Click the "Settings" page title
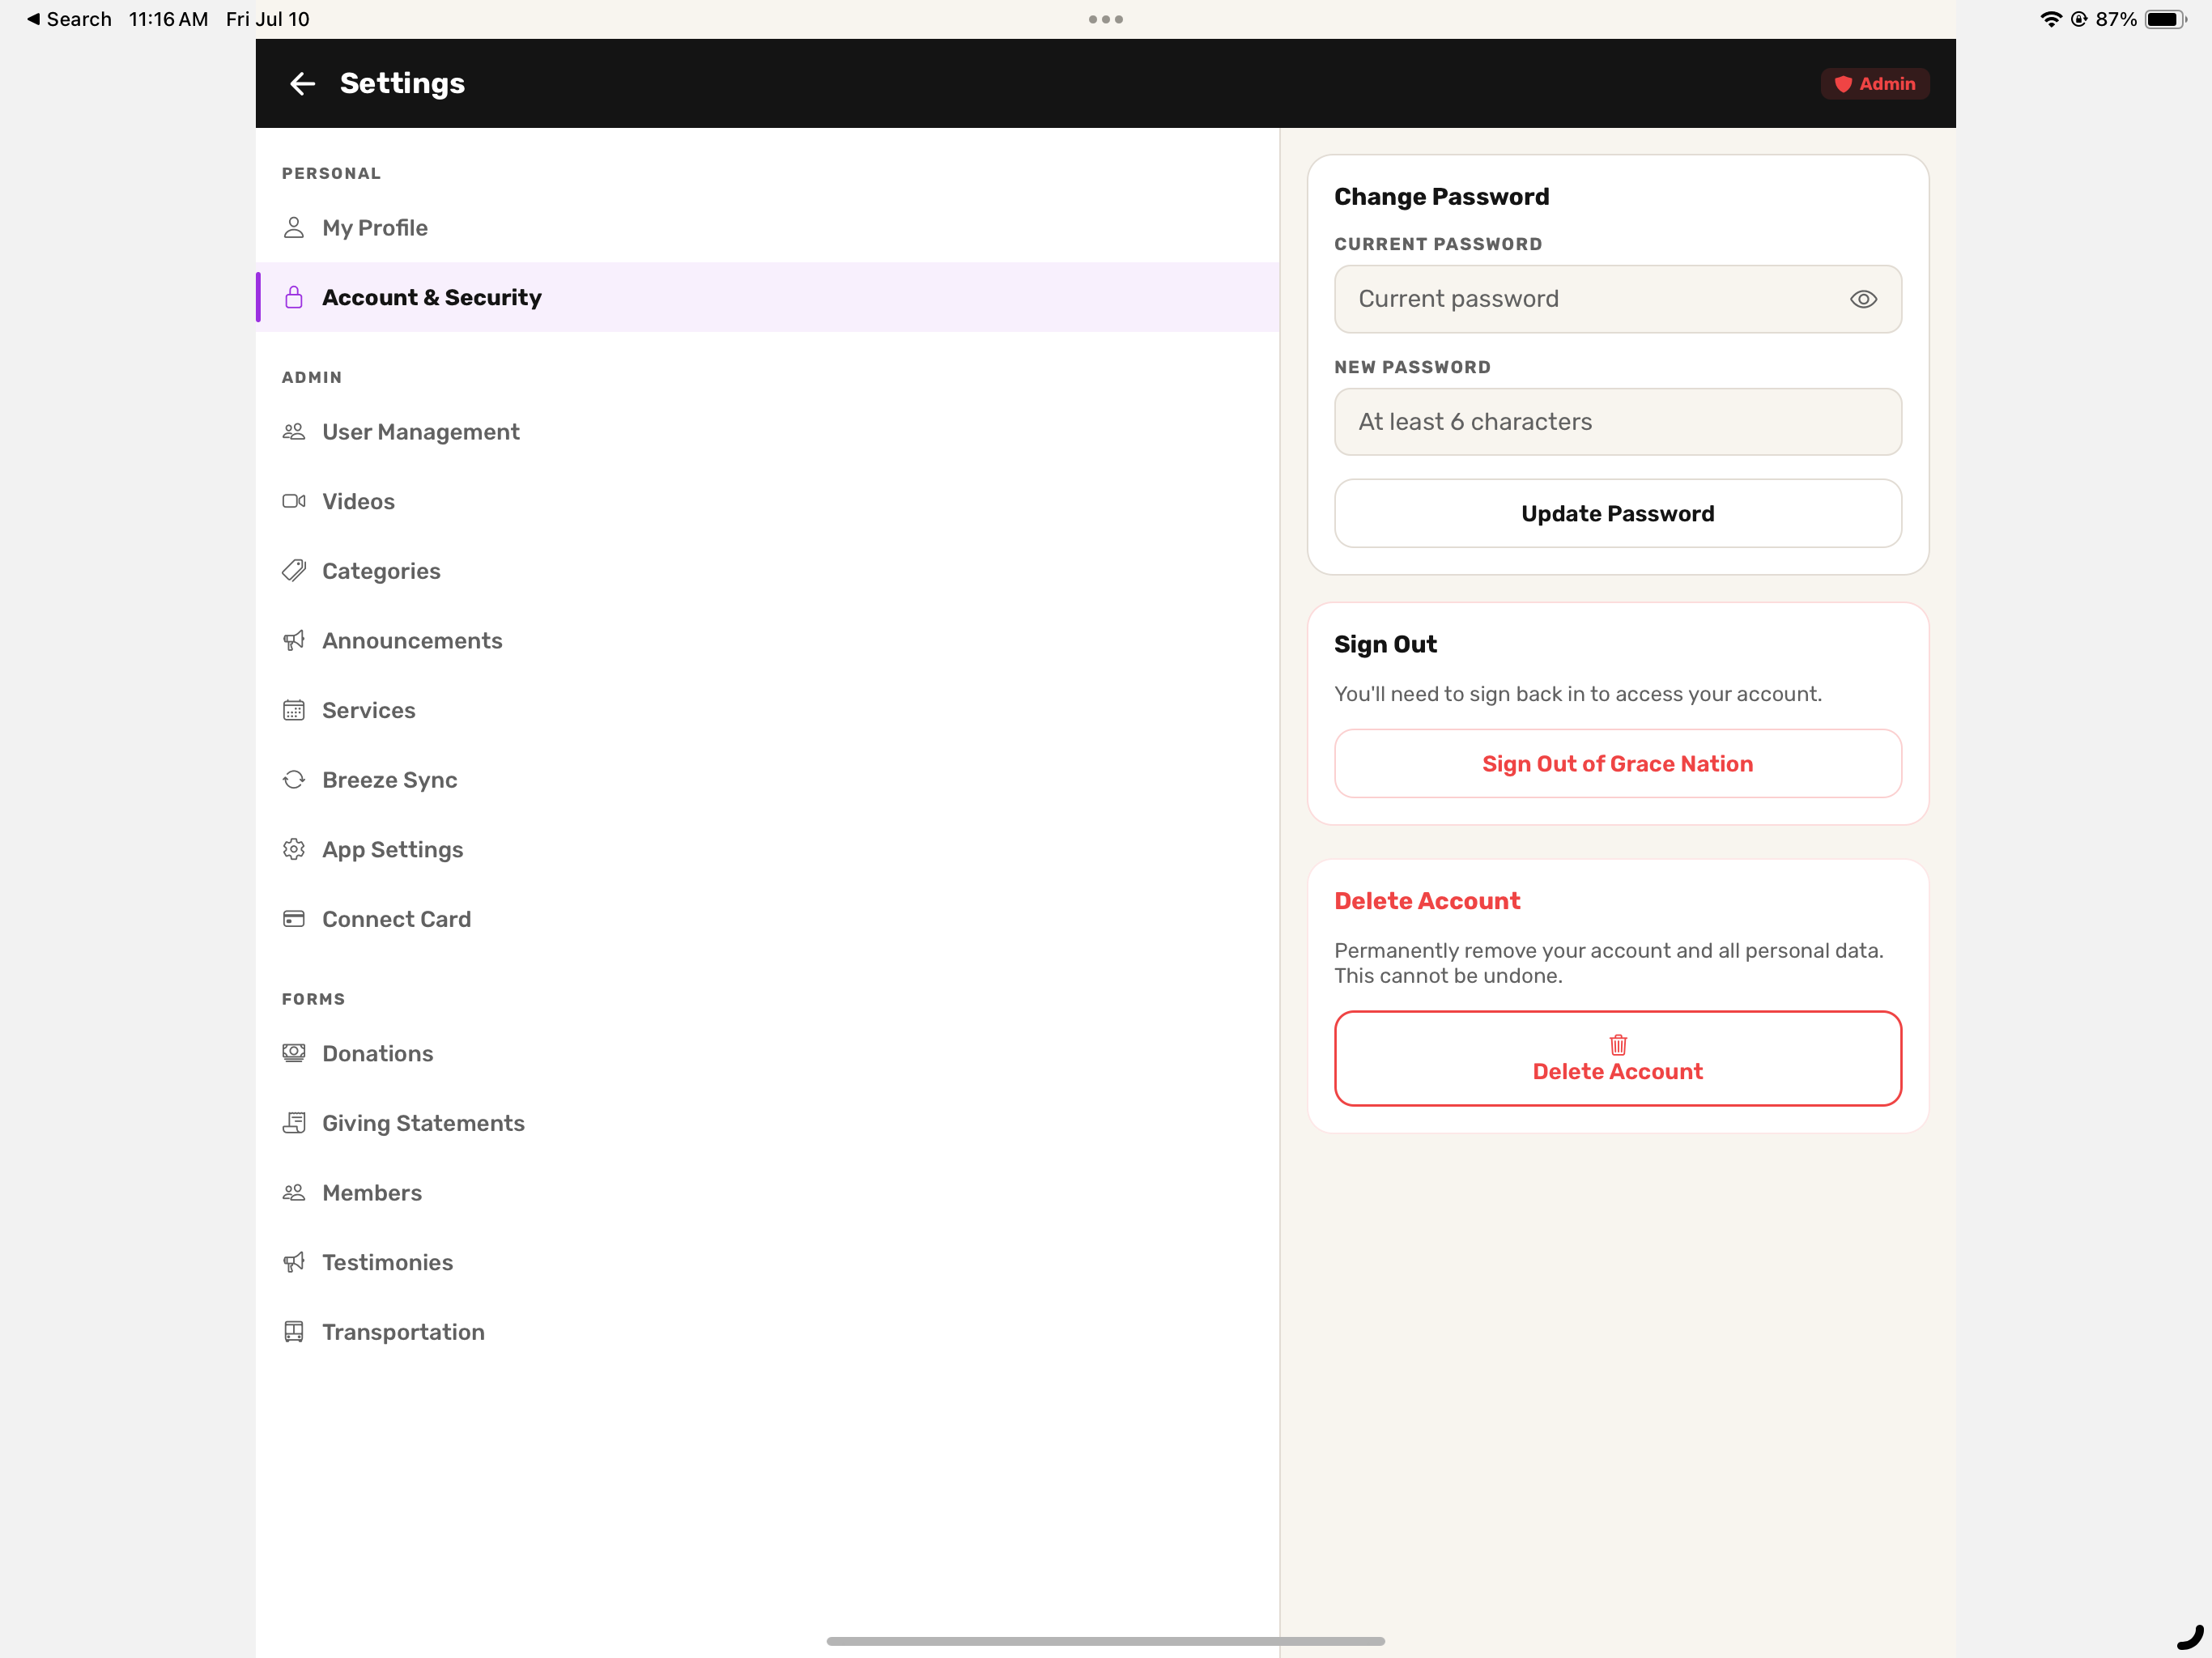Screen dimensions: 2212x1658 tap(402, 84)
